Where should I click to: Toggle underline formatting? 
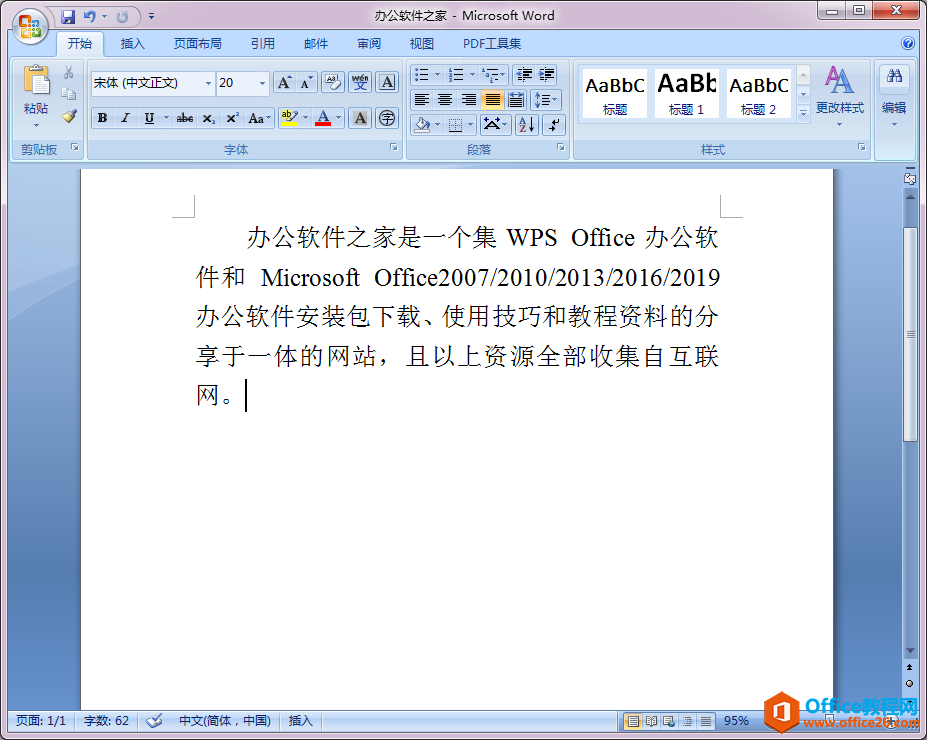149,118
